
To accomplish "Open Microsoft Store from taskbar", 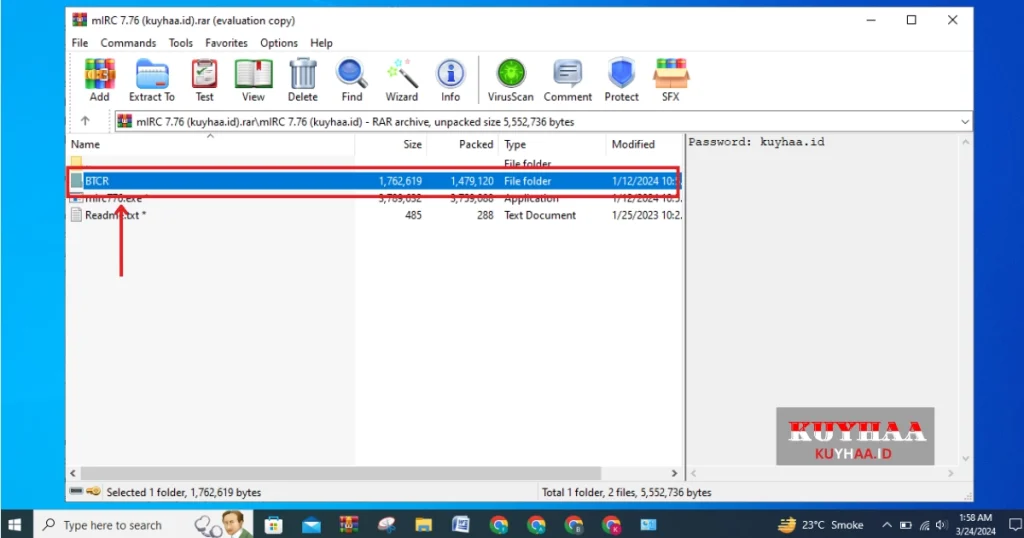I will (x=274, y=524).
